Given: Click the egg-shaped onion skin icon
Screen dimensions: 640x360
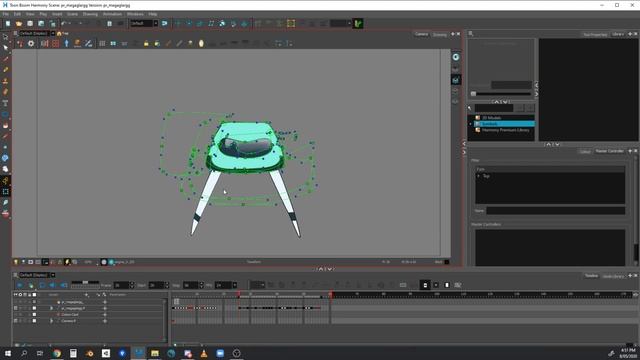Looking at the screenshot, I should coord(201,43).
